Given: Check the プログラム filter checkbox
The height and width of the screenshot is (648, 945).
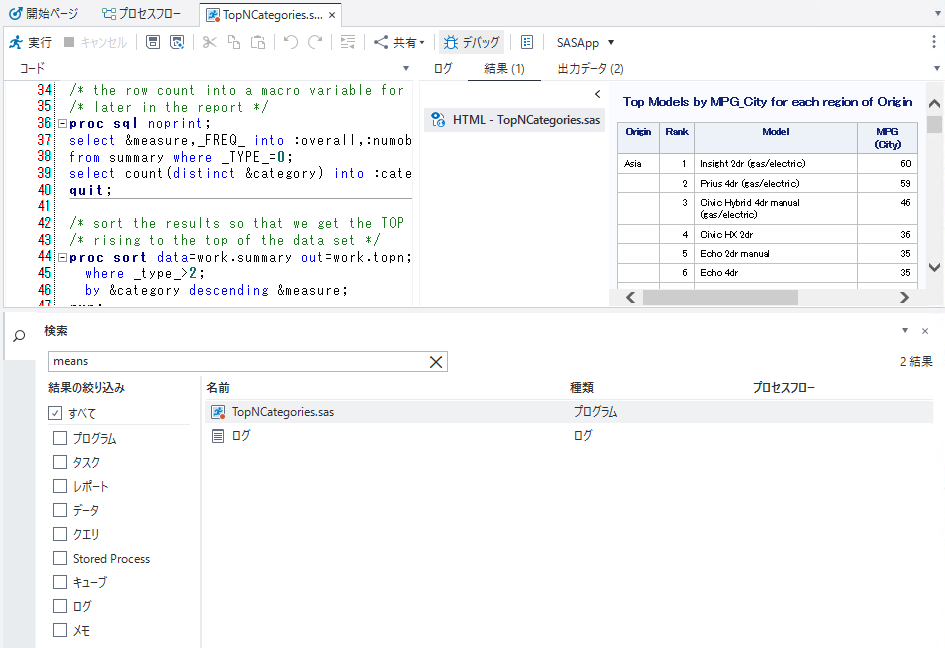Looking at the screenshot, I should [x=60, y=438].
